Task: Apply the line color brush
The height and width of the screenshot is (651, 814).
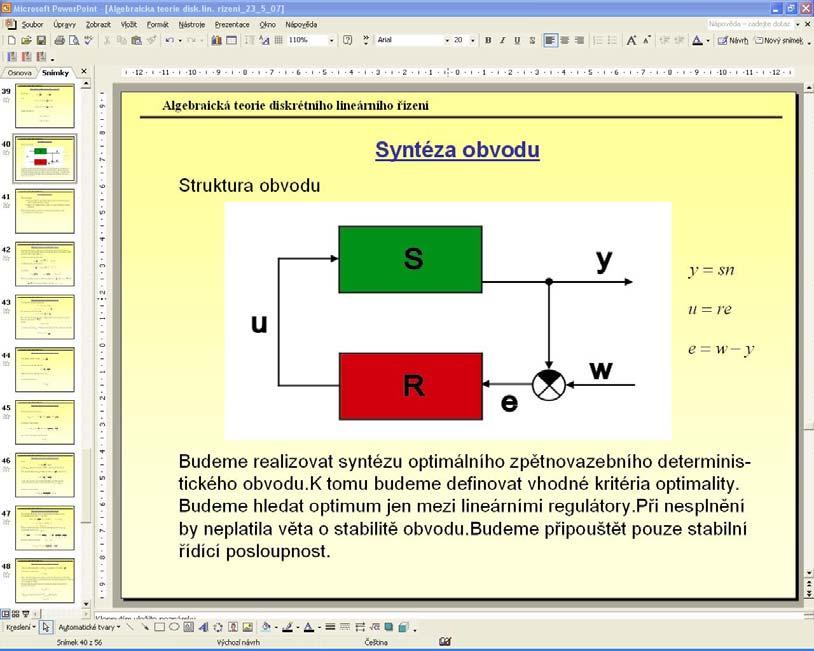Action: point(288,627)
